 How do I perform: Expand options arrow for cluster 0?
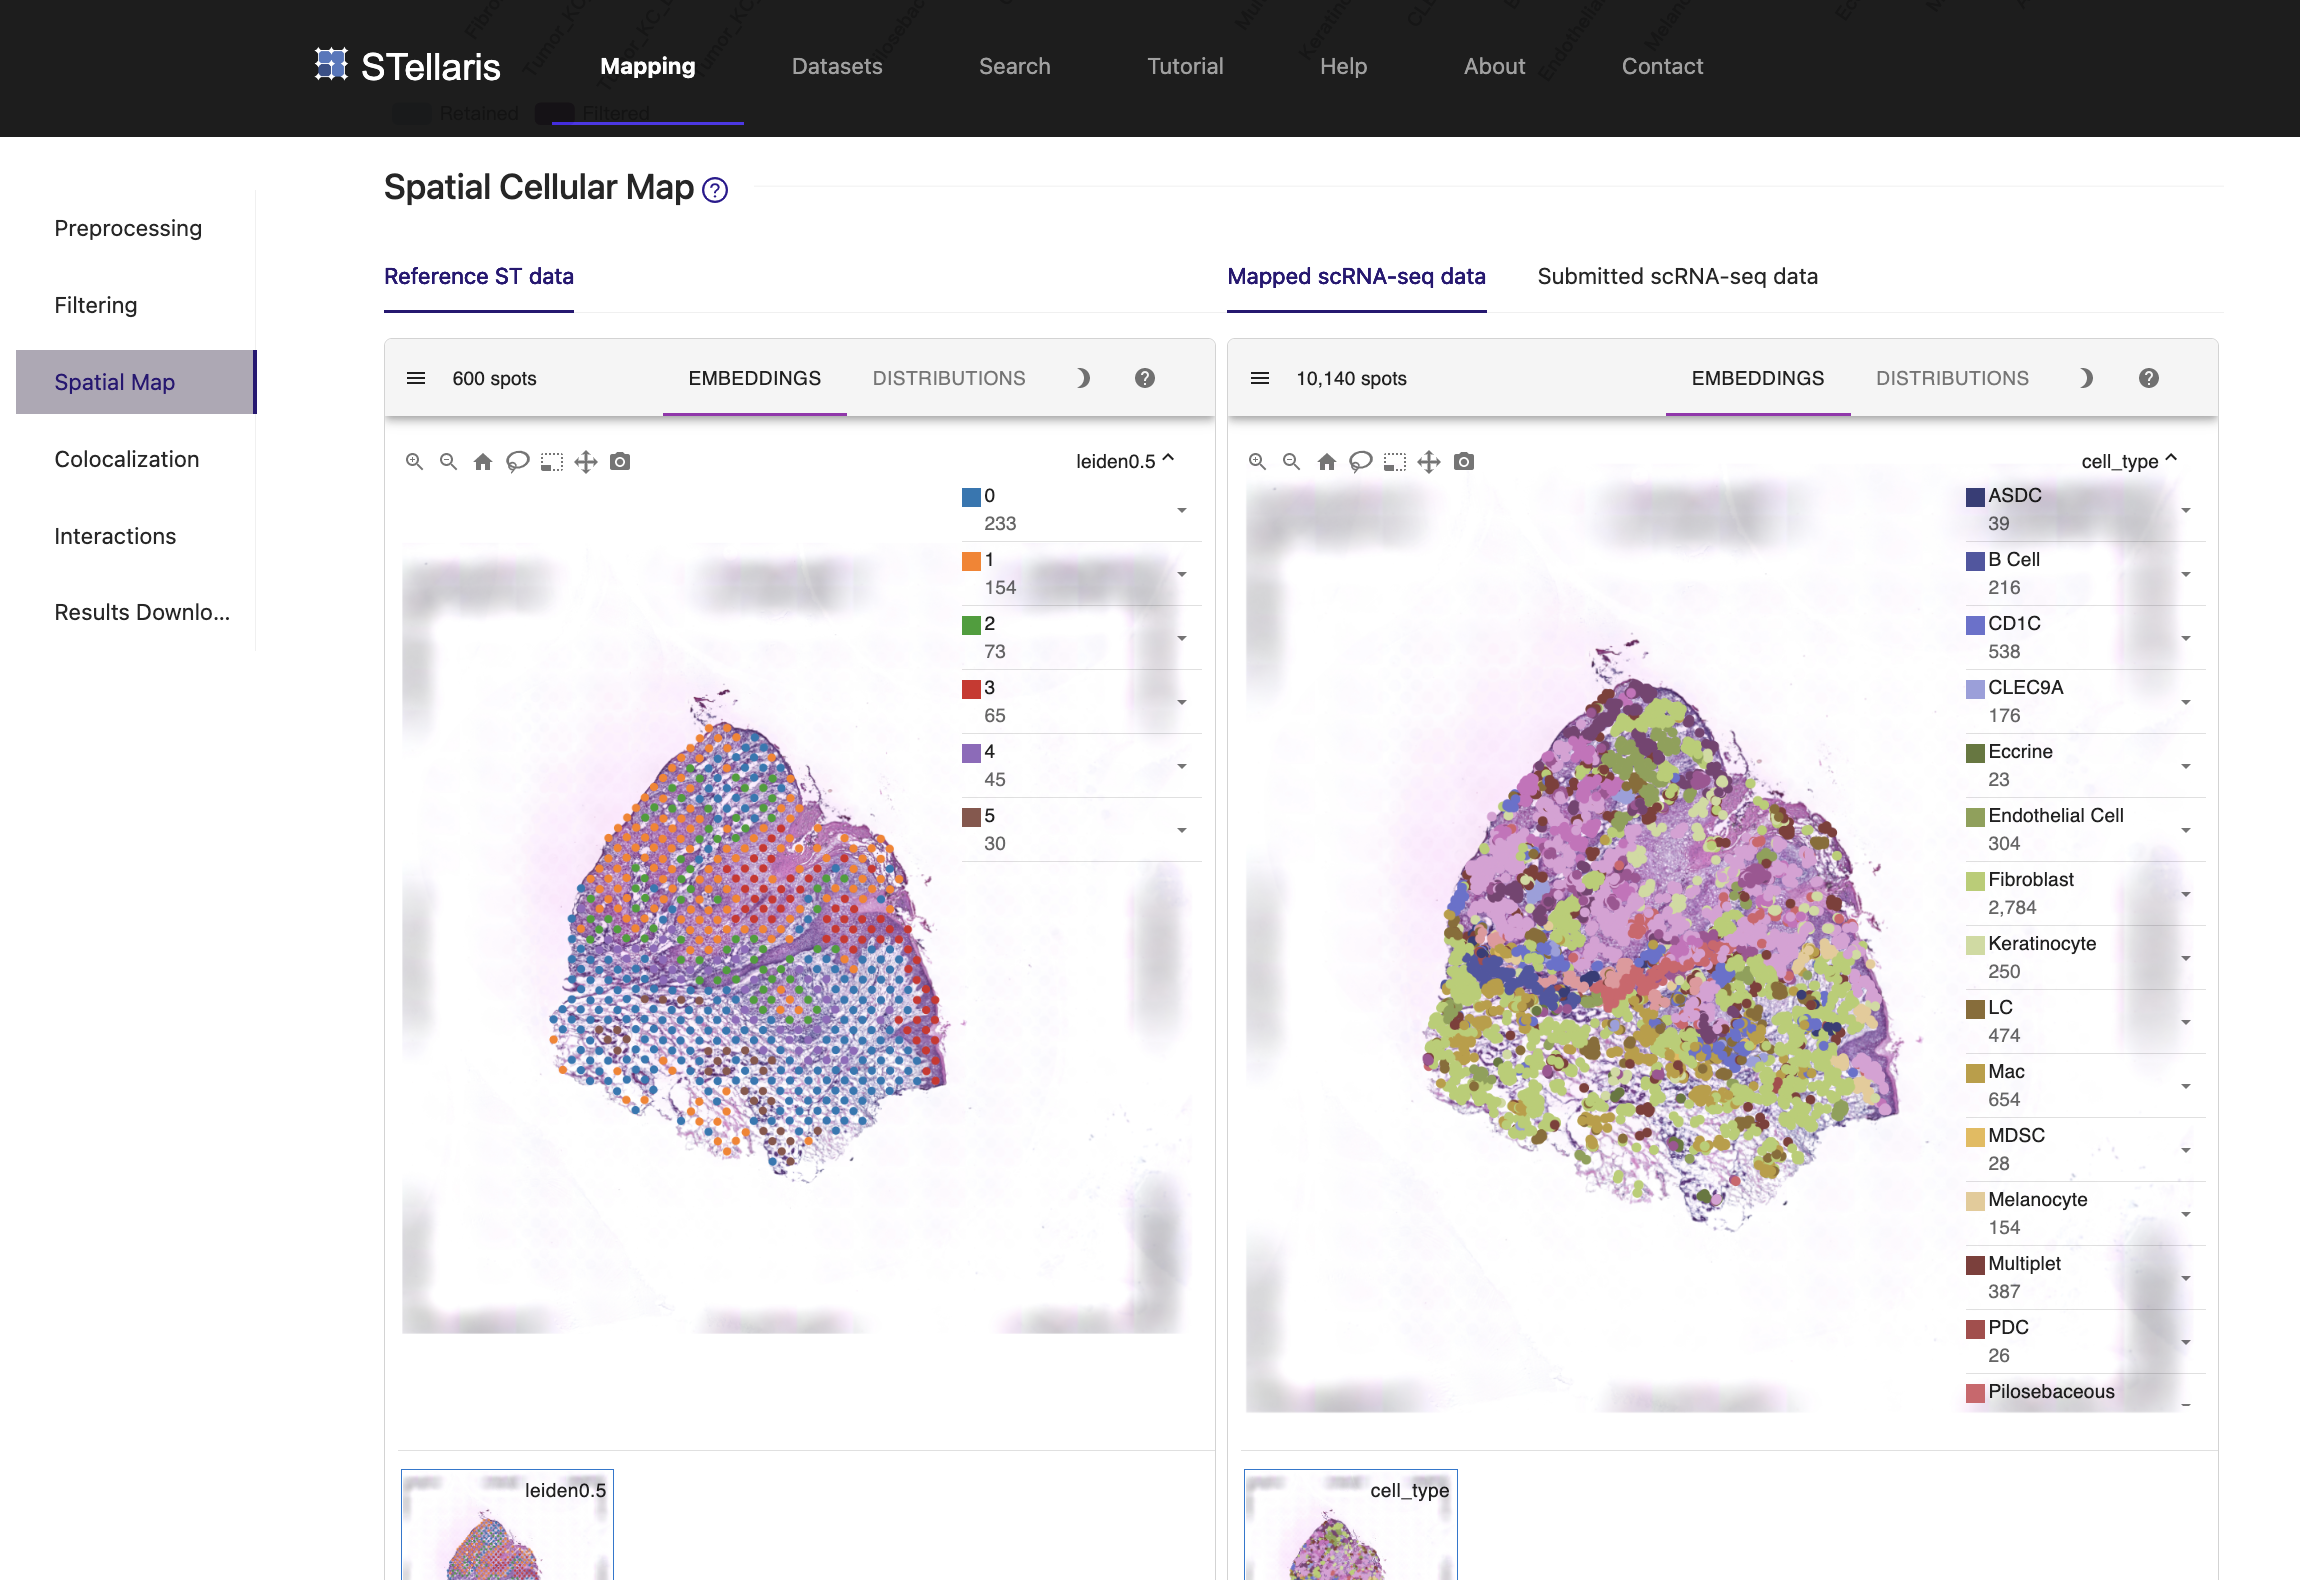coord(1182,510)
